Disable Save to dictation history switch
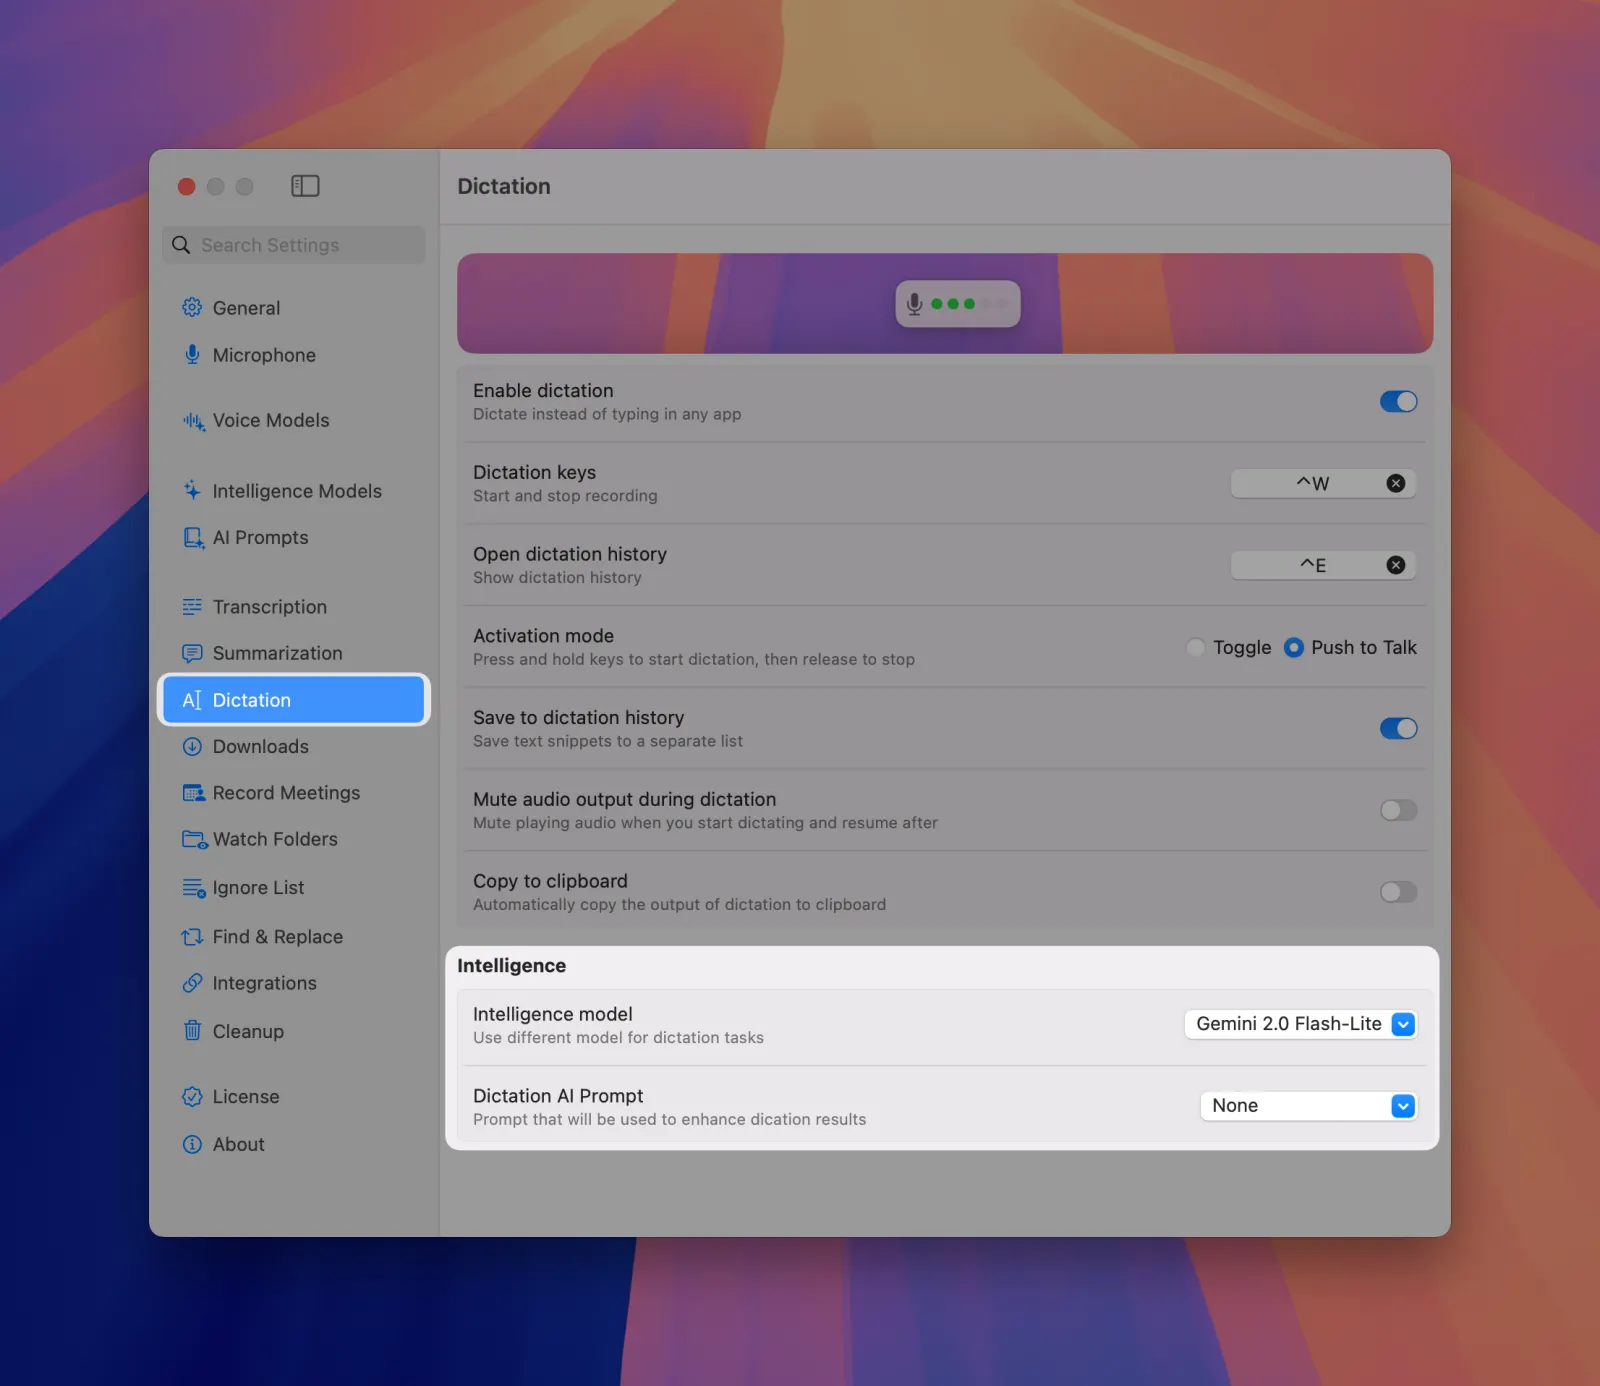The width and height of the screenshot is (1600, 1386). coord(1398,728)
